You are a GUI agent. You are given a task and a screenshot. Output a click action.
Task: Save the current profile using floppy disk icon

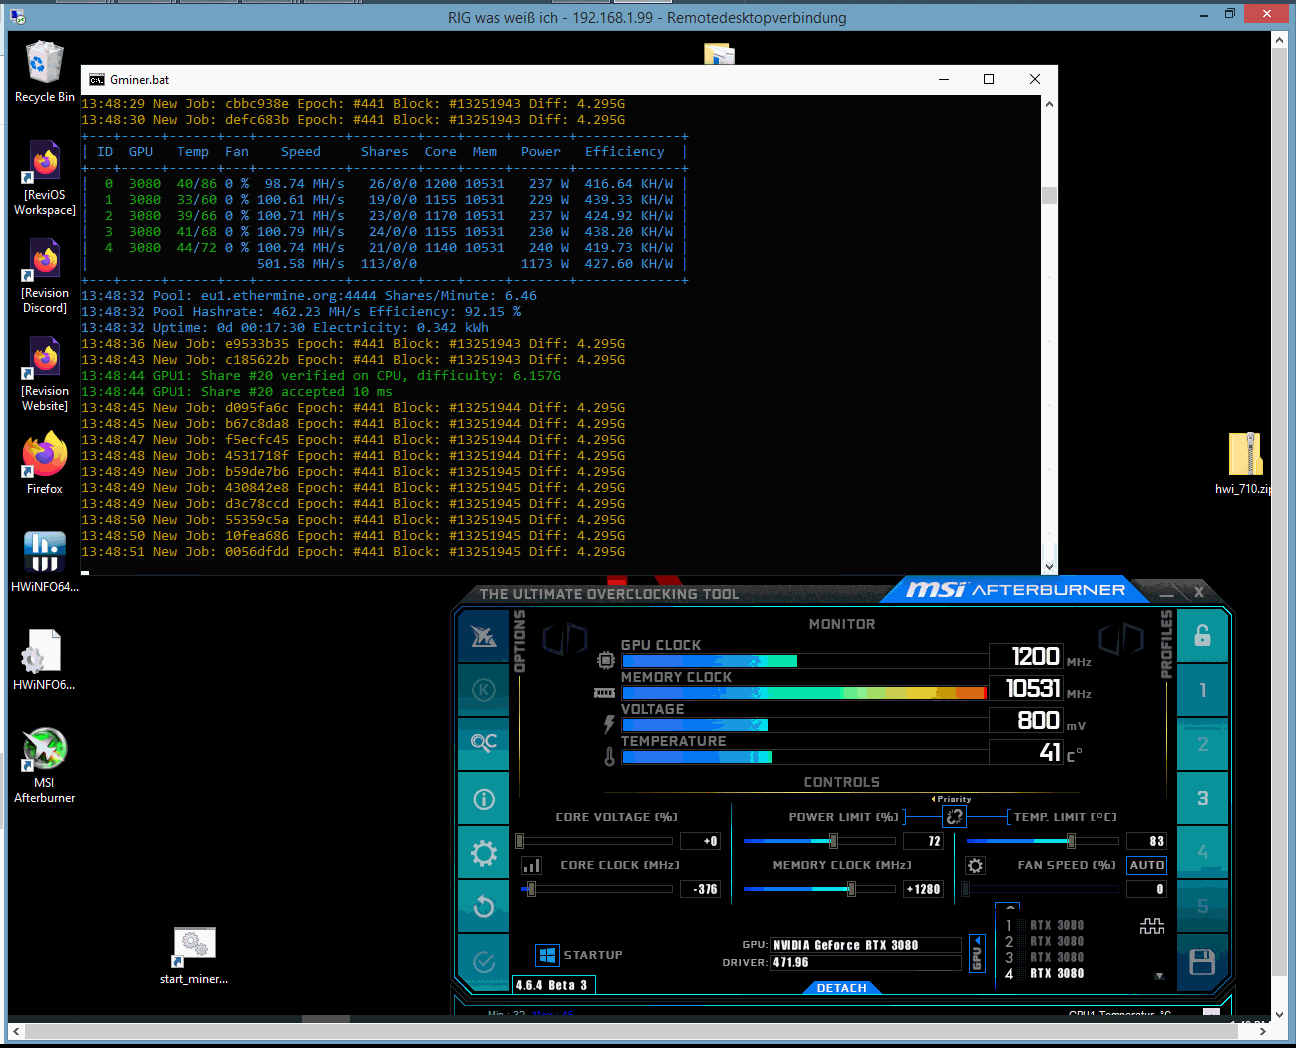[x=1202, y=962]
